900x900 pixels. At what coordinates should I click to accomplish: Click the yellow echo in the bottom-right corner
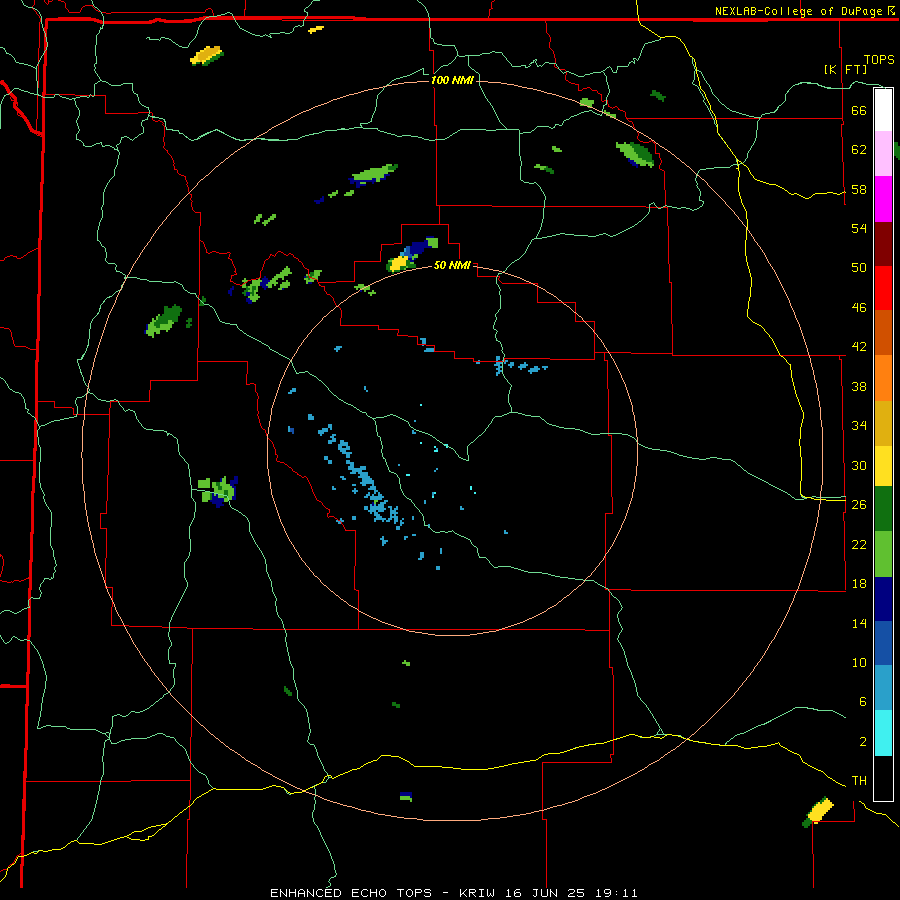820,811
